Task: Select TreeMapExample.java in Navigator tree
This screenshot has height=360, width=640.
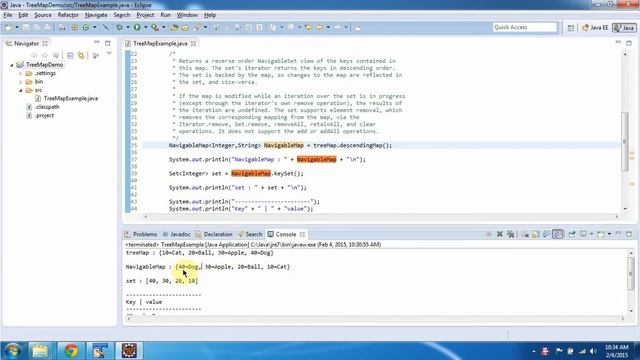Action: pos(71,98)
